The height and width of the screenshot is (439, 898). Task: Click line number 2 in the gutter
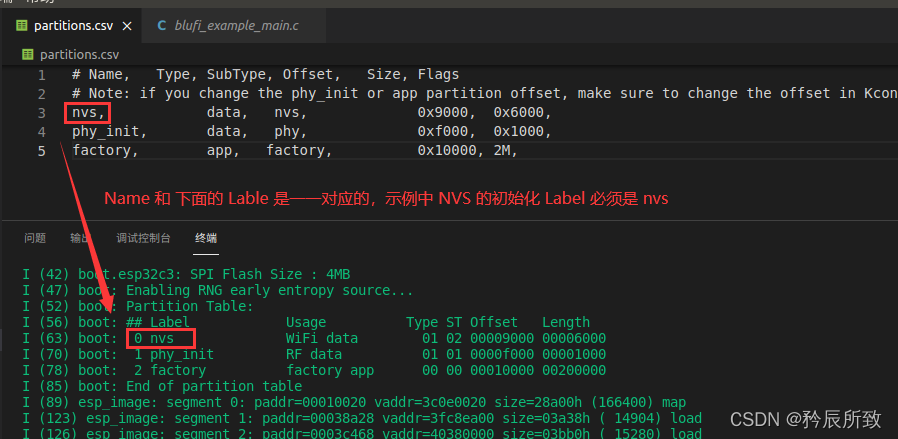tap(42, 94)
